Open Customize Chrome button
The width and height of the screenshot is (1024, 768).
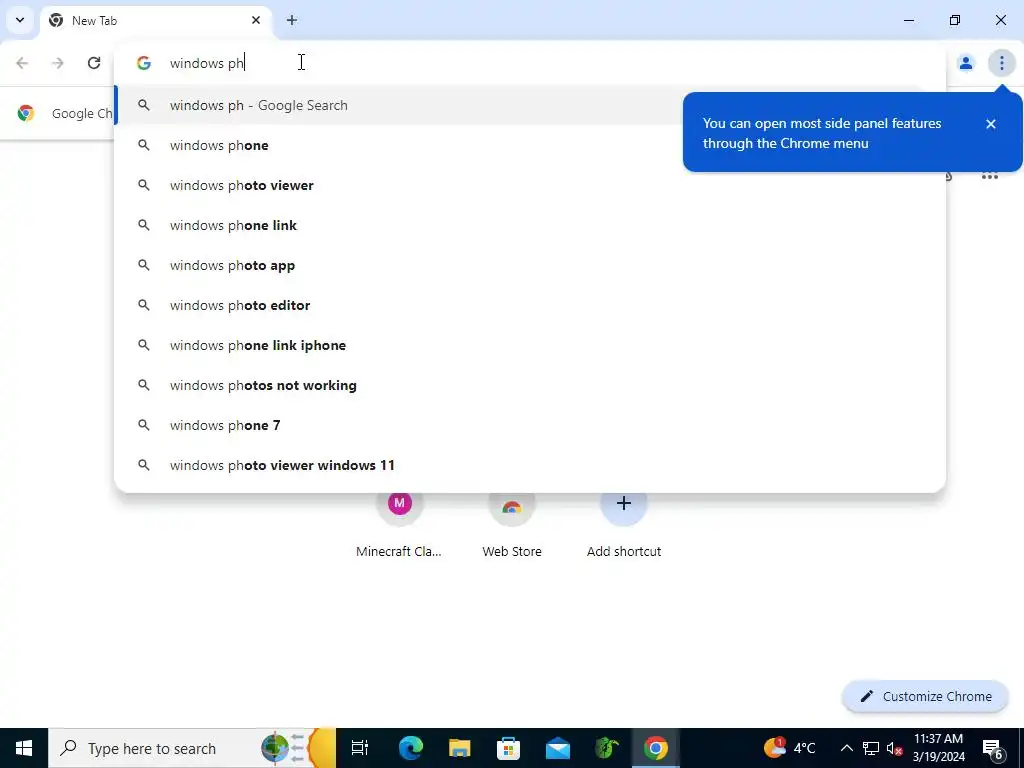926,696
